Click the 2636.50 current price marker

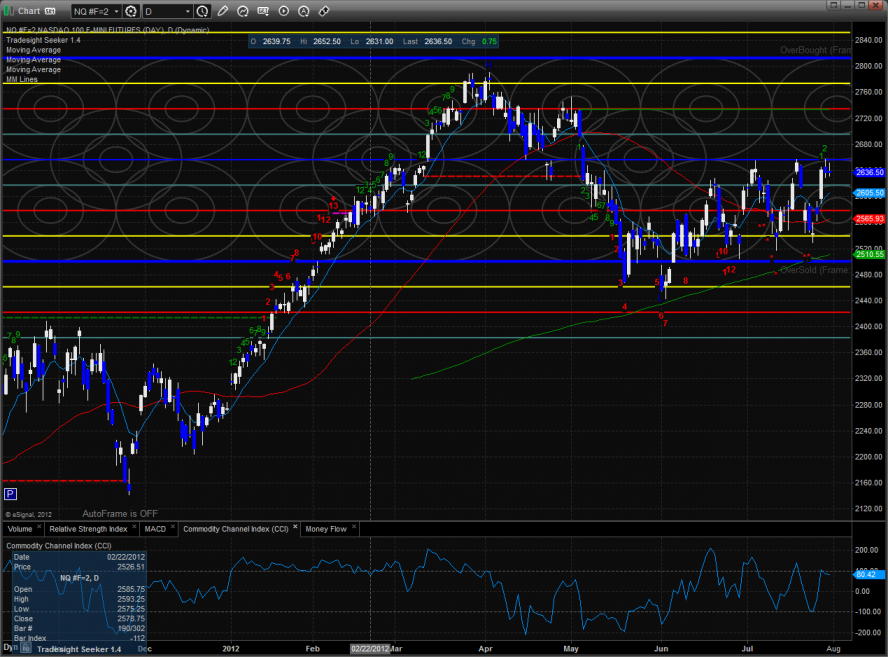pos(866,172)
